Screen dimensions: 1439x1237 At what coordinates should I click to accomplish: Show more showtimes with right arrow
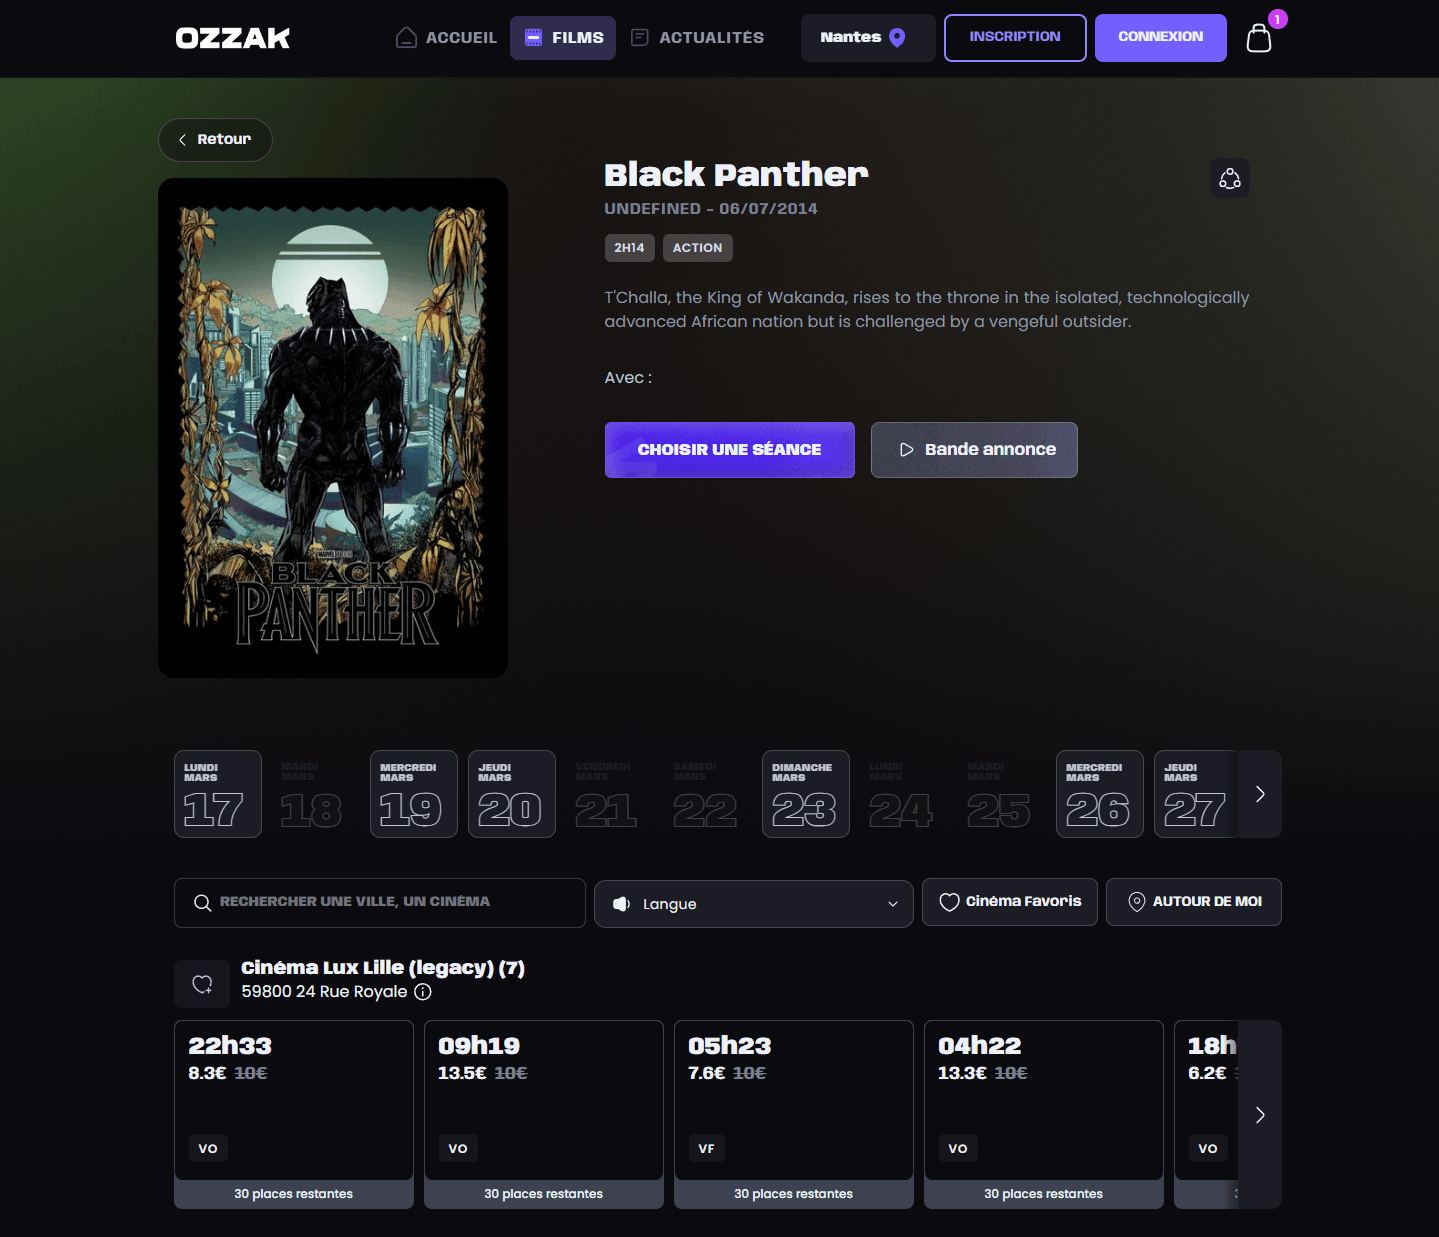tap(1260, 1115)
